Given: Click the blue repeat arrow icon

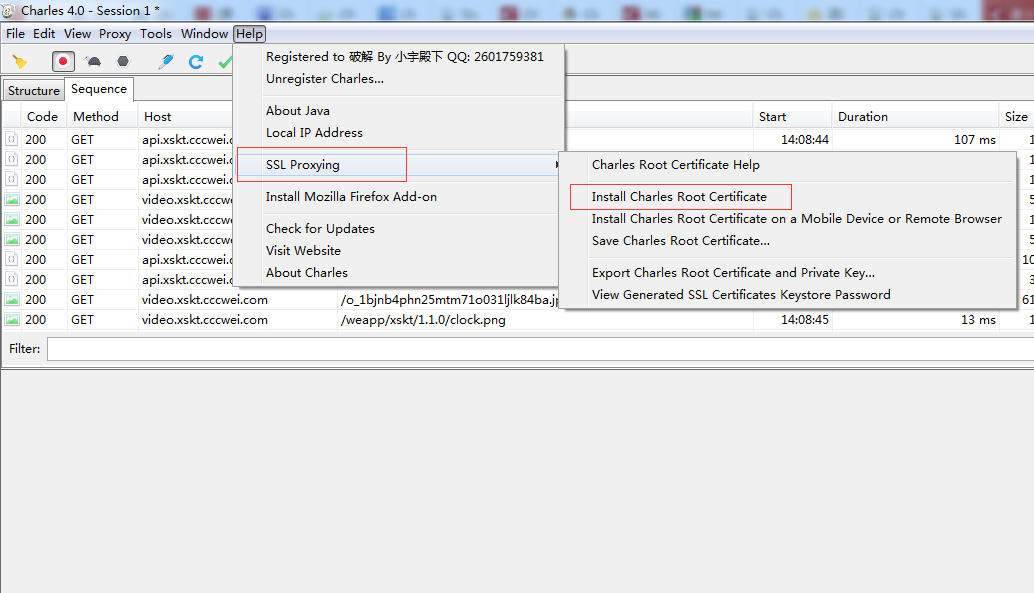Looking at the screenshot, I should coord(196,61).
